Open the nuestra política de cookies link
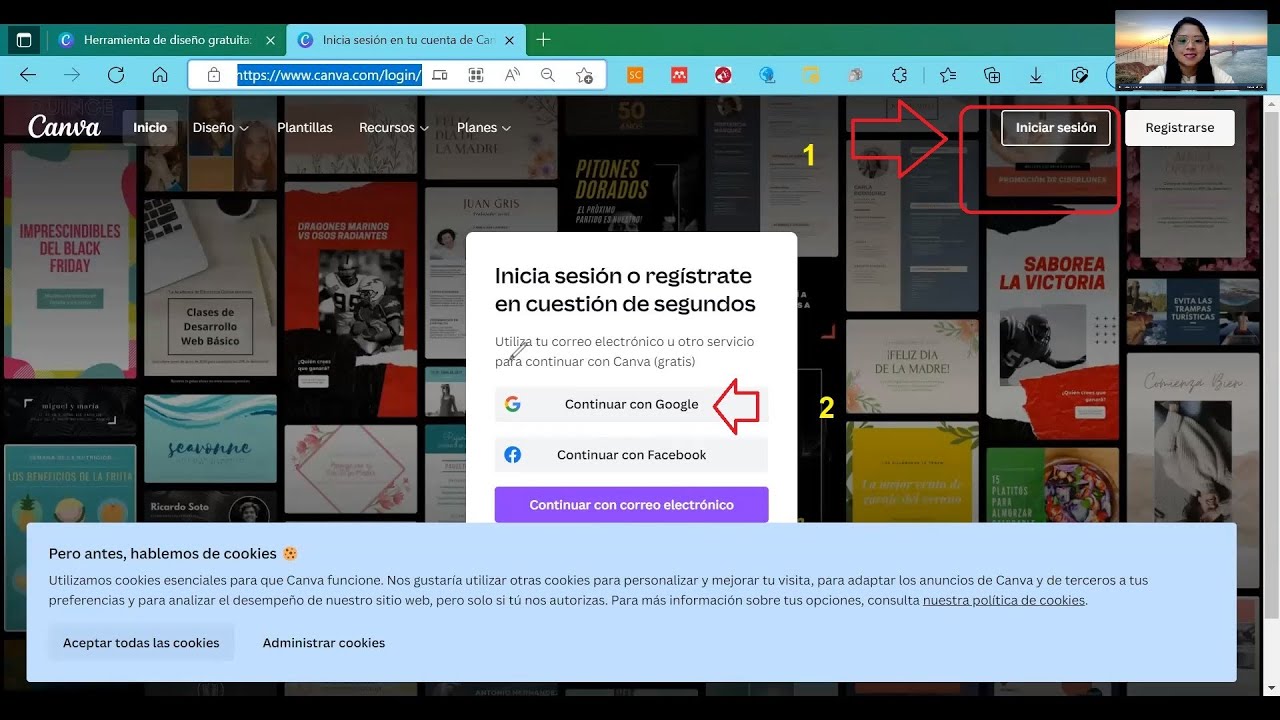This screenshot has width=1280, height=720. pyautogui.click(x=1004, y=601)
